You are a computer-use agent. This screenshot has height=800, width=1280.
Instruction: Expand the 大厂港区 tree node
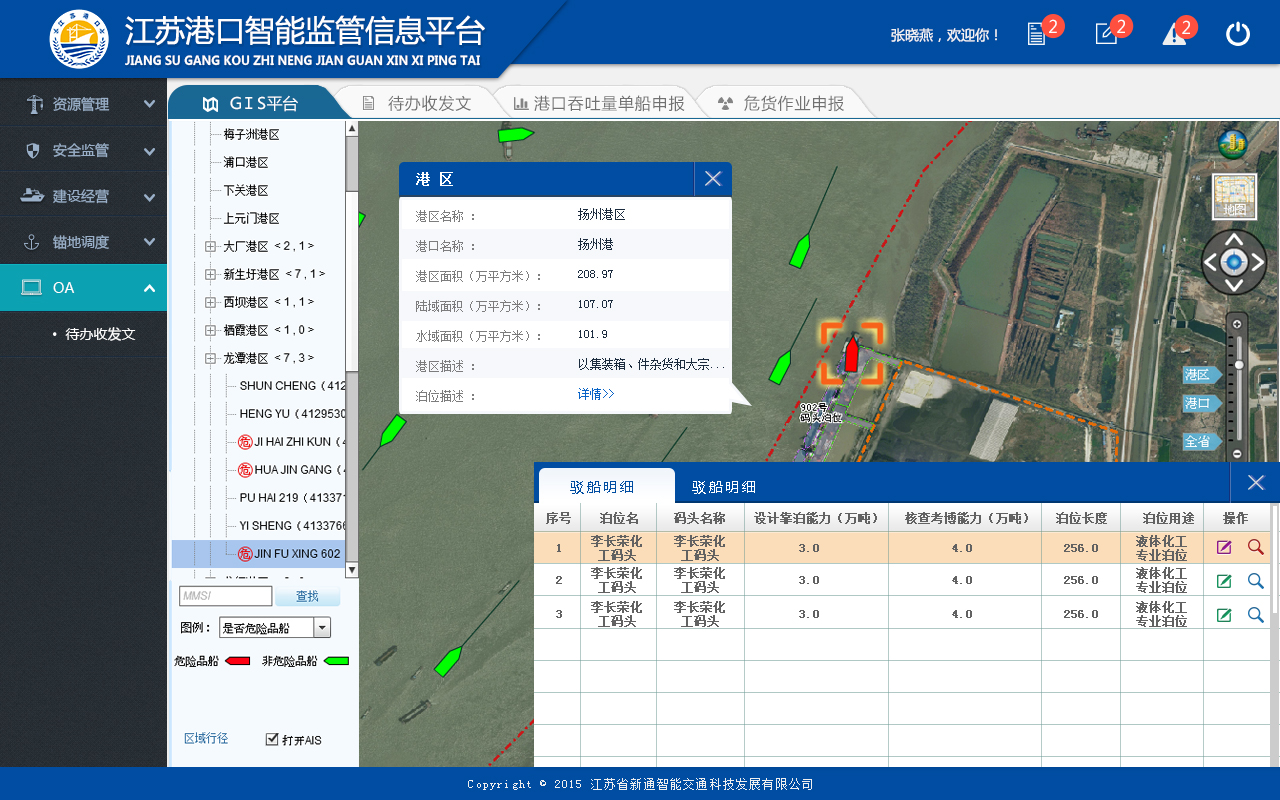click(210, 246)
